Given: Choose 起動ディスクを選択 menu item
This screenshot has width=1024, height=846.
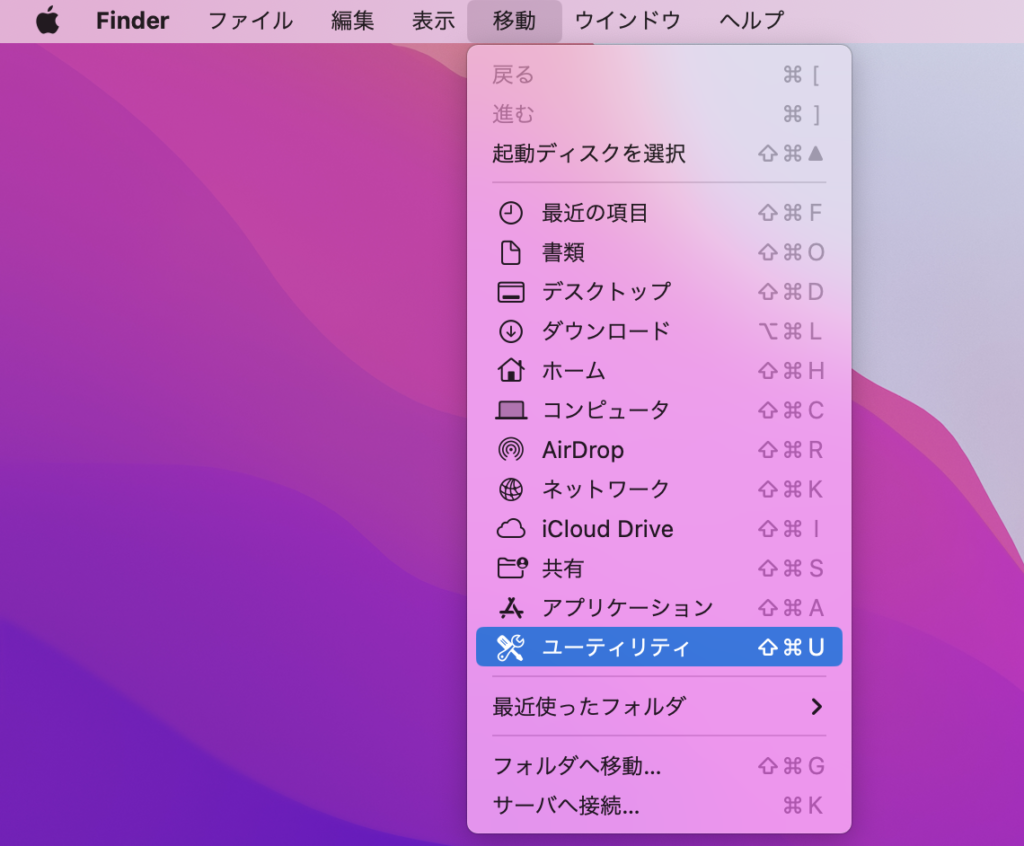Looking at the screenshot, I should tap(589, 154).
